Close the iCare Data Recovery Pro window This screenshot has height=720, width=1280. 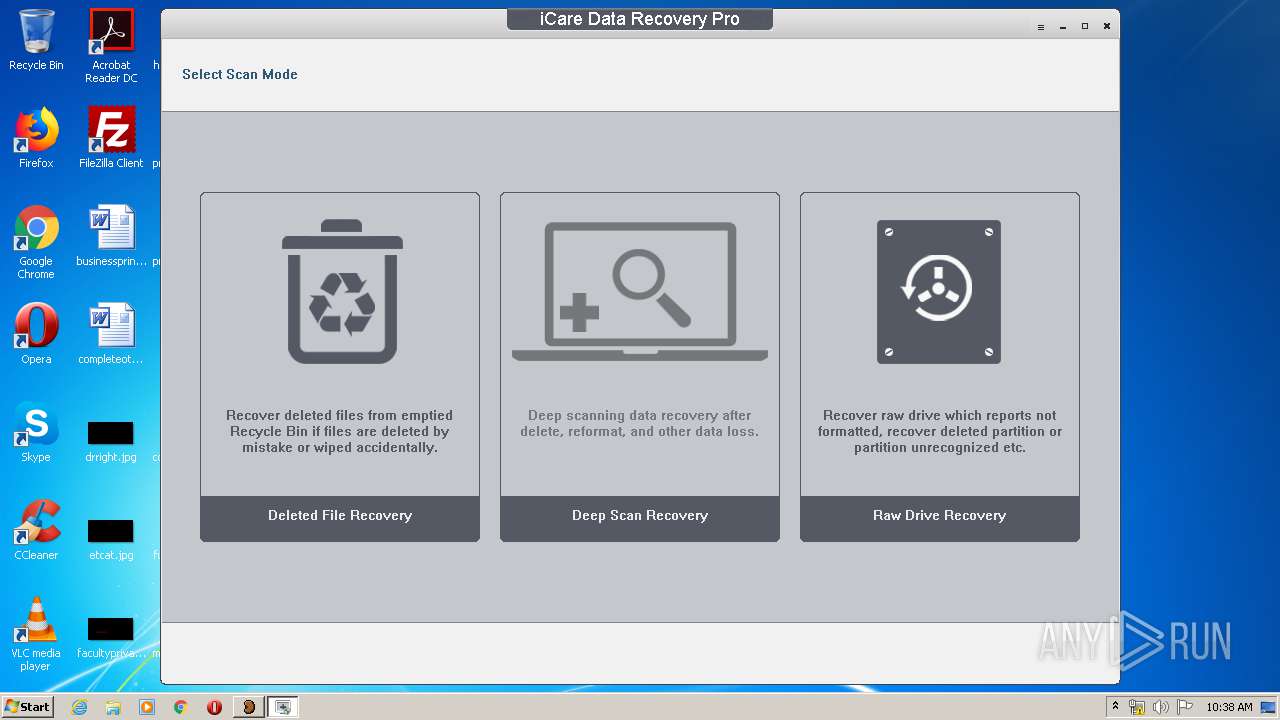pyautogui.click(x=1107, y=26)
